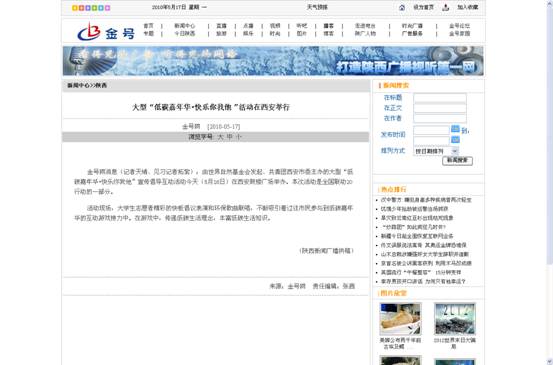553x365 pixels.
Task: Select the green theme color square
Action: [95, 8]
